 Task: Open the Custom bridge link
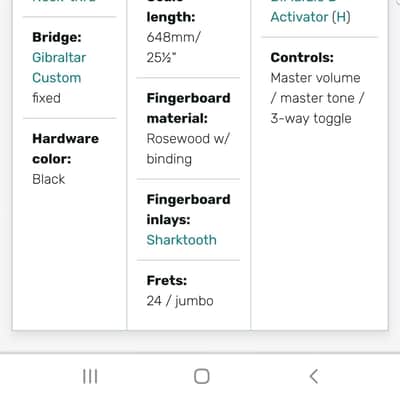[56, 78]
